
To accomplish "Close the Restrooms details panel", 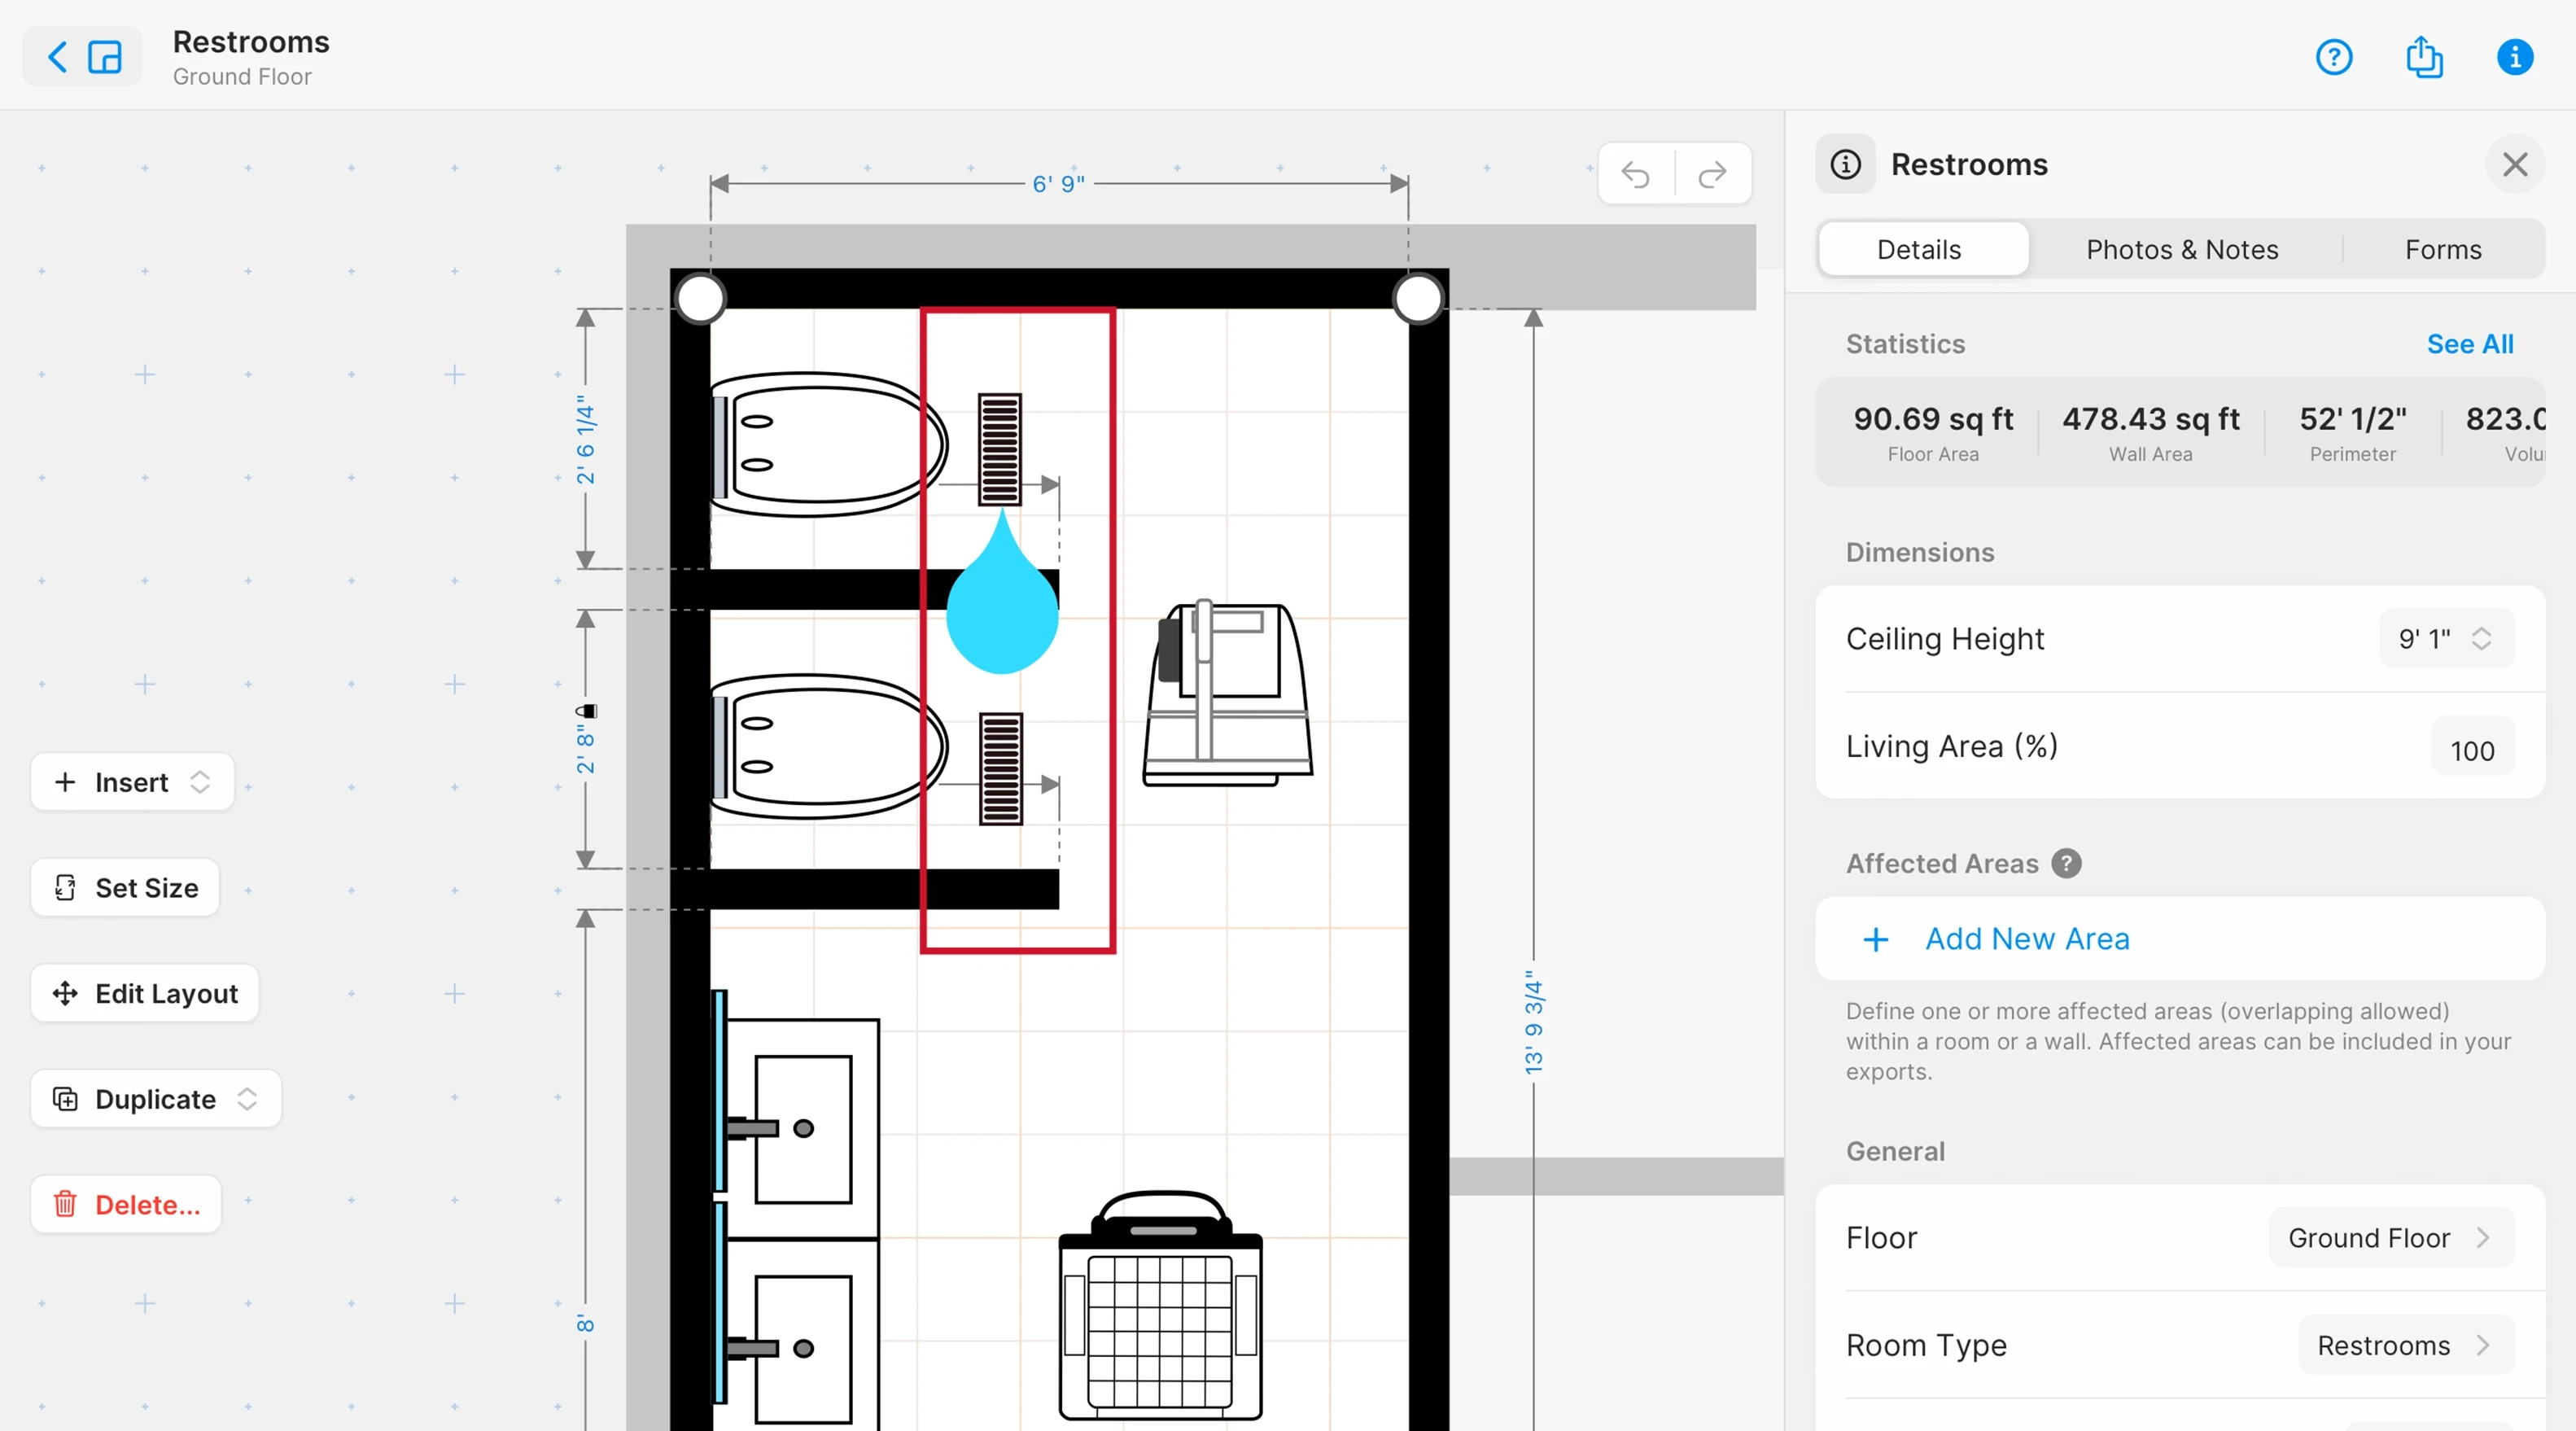I will point(2514,164).
